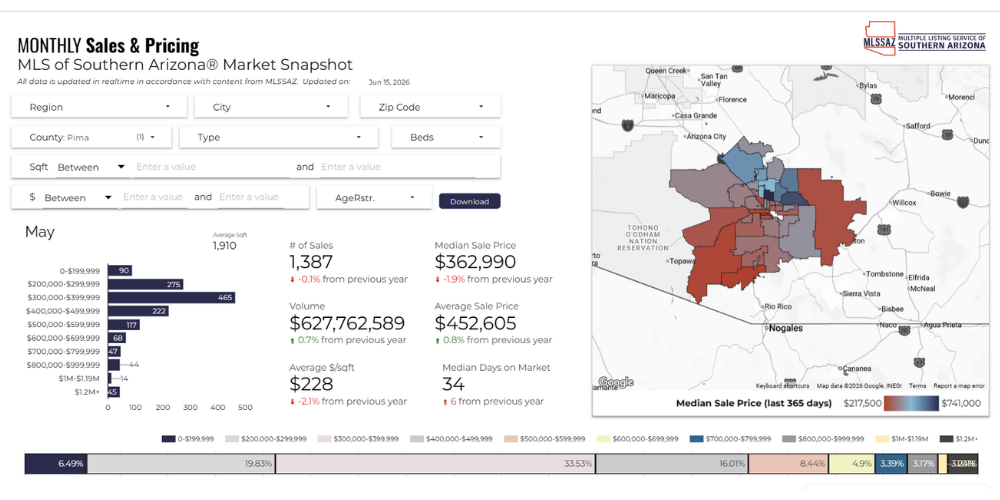The image size is (1000, 500).
Task: Click the Jun 15, 2026 update date
Action: [388, 82]
